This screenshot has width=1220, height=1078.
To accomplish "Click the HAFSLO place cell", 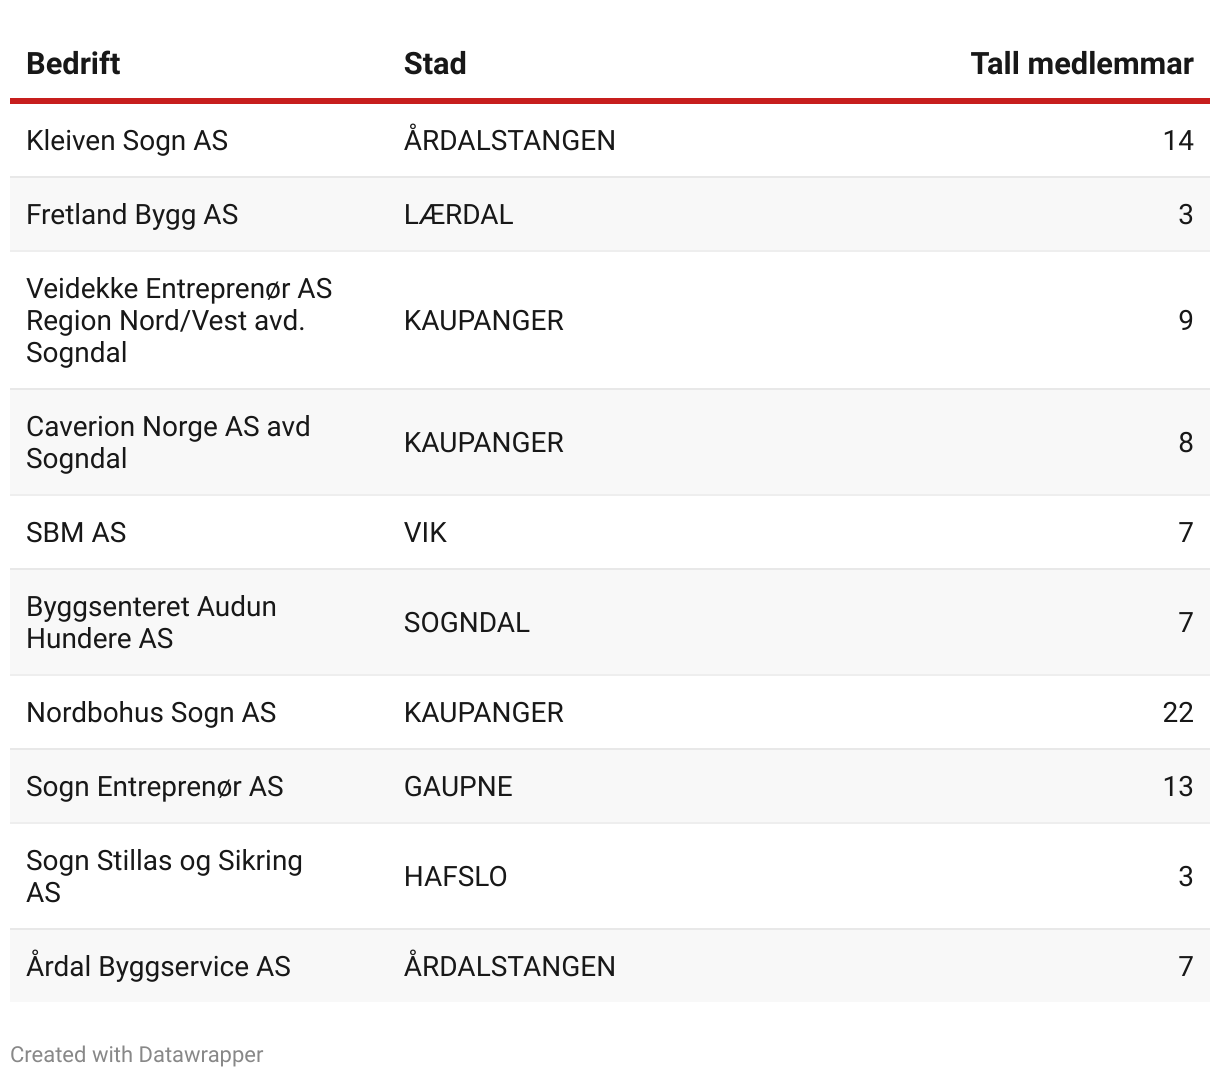I will 455,876.
